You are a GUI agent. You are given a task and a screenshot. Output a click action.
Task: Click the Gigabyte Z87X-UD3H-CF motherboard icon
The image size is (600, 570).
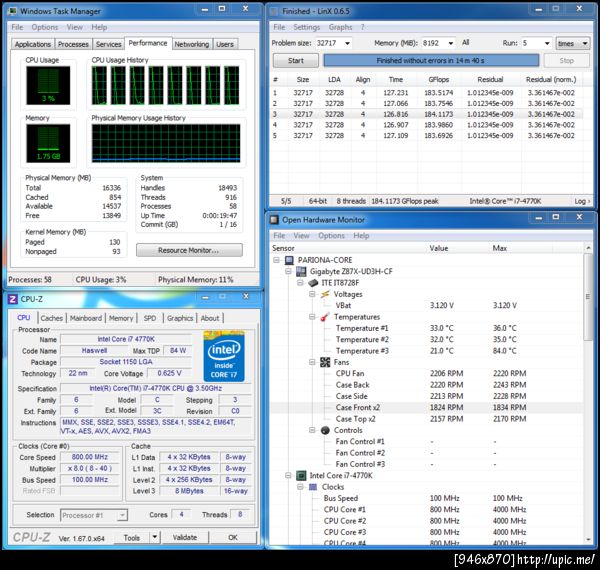pos(299,271)
